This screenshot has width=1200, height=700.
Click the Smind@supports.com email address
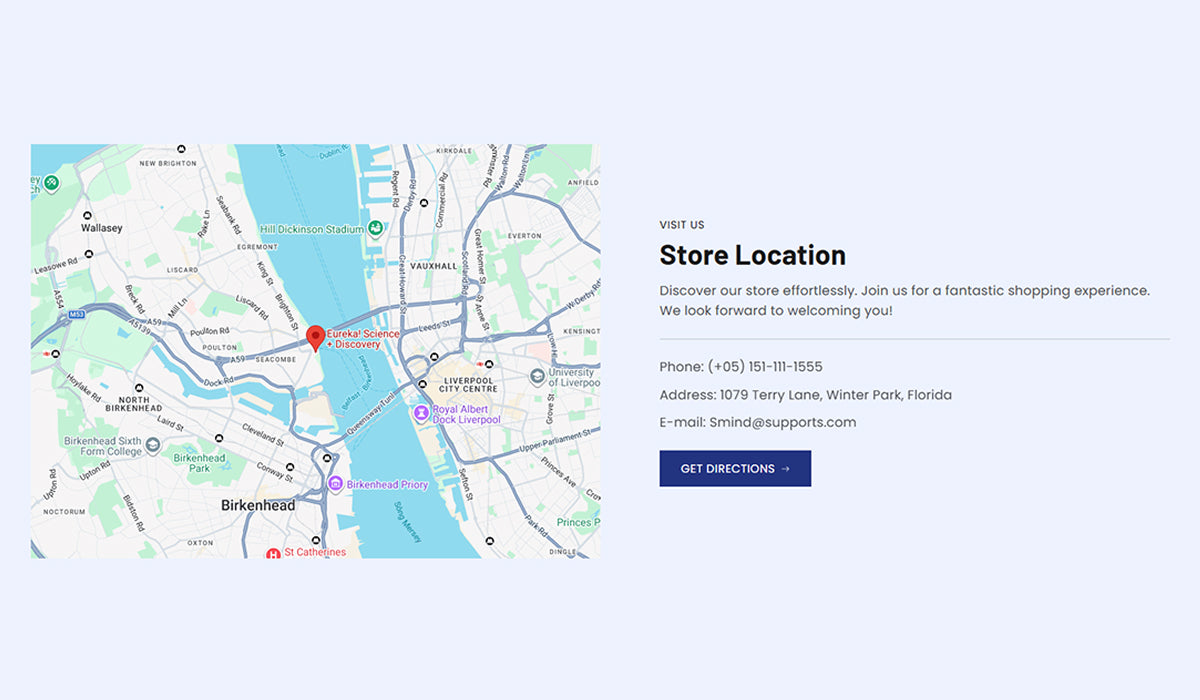(x=783, y=422)
